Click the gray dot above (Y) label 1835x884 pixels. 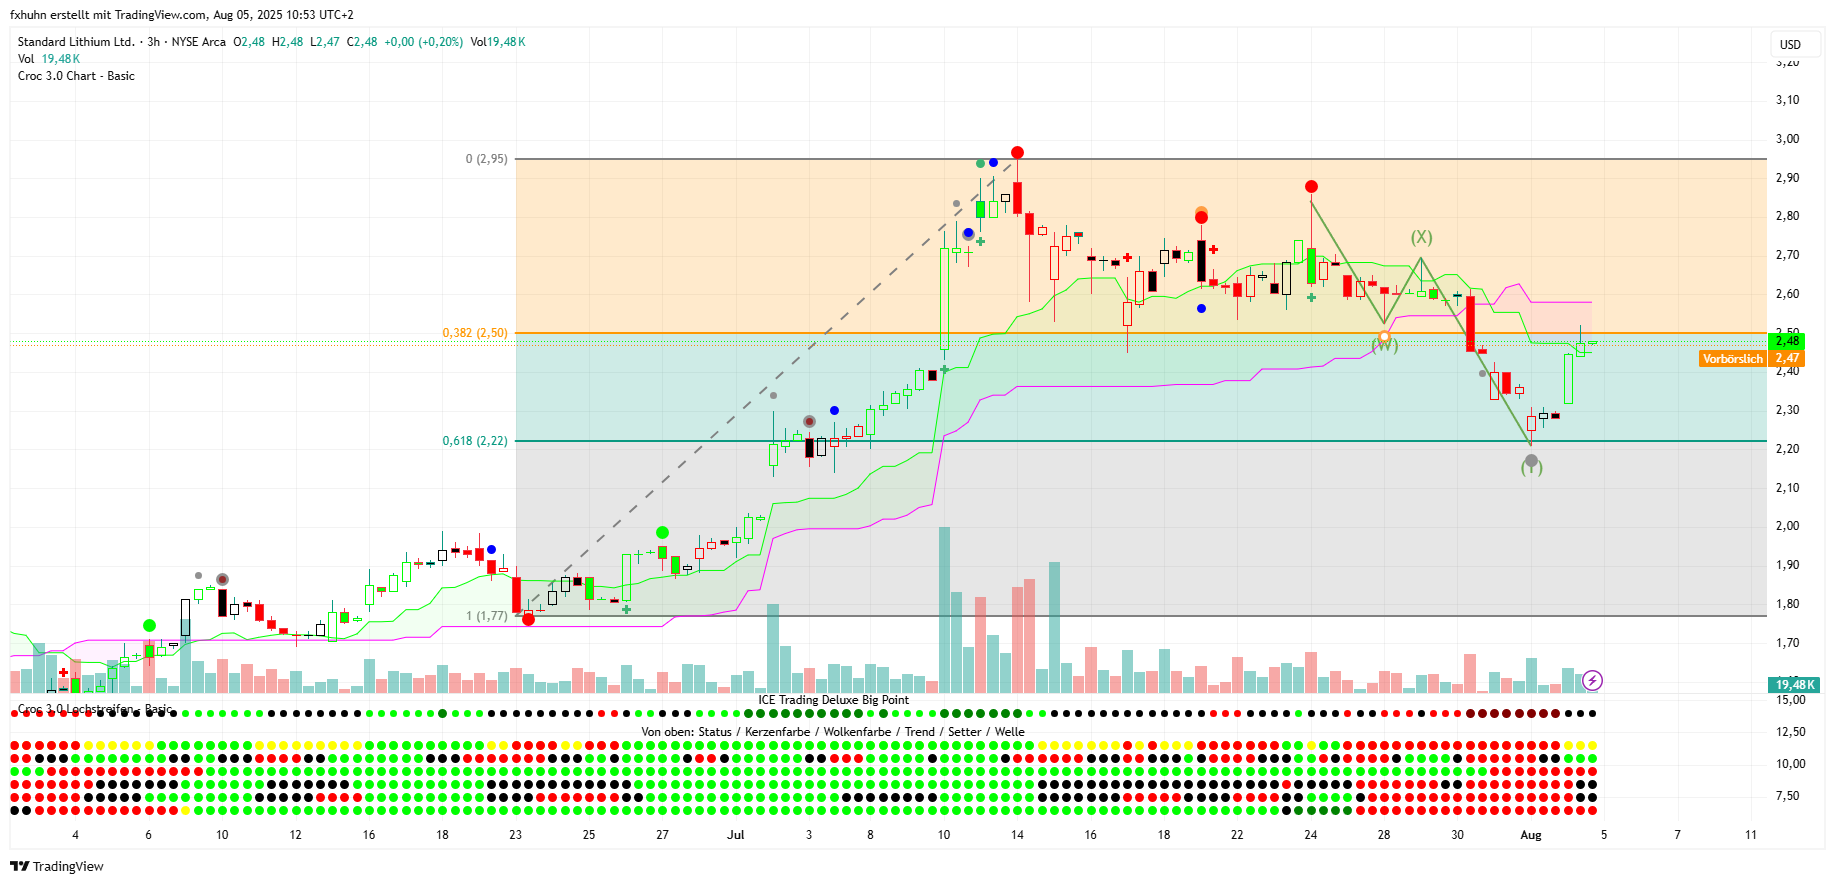(x=1531, y=461)
